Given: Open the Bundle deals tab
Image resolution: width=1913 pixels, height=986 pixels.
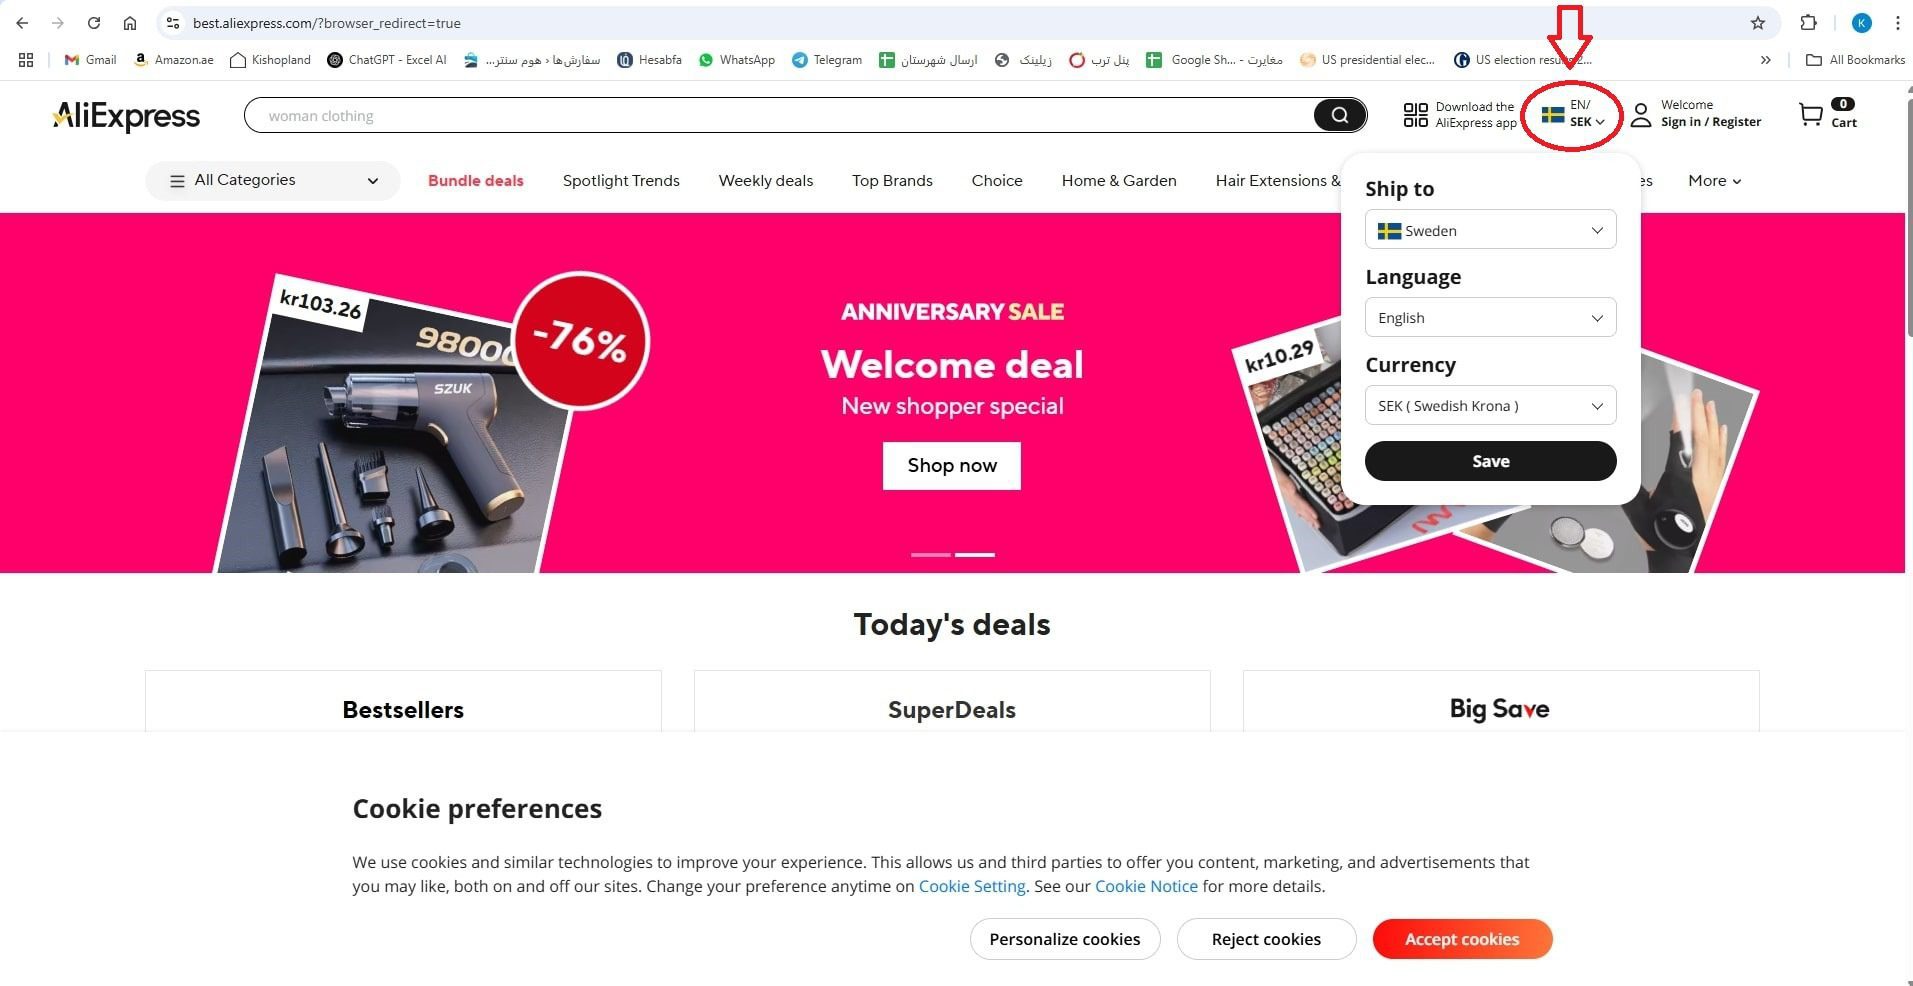Looking at the screenshot, I should tap(476, 181).
